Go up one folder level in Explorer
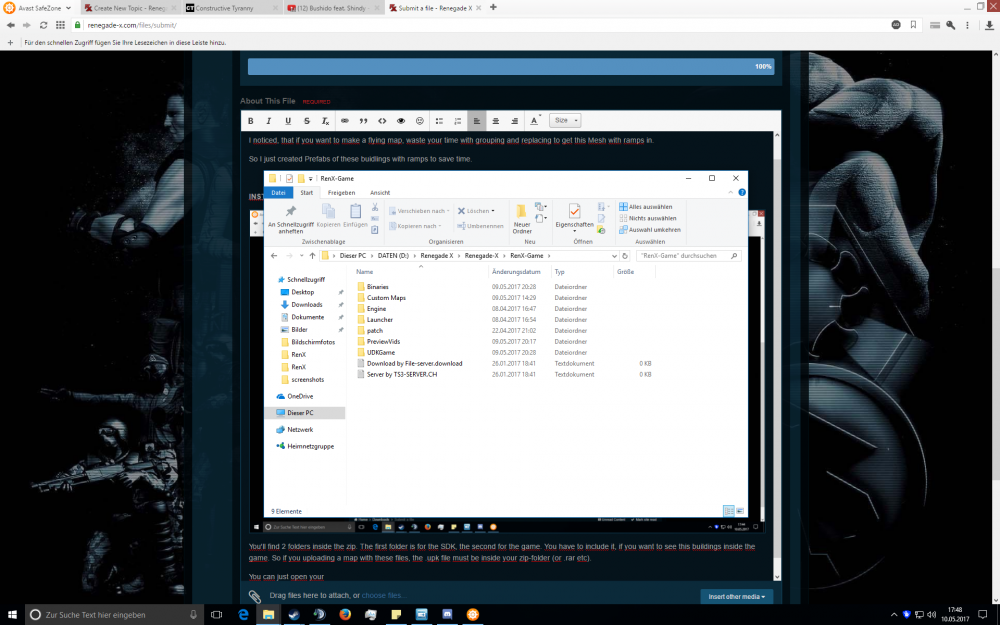 pos(312,256)
